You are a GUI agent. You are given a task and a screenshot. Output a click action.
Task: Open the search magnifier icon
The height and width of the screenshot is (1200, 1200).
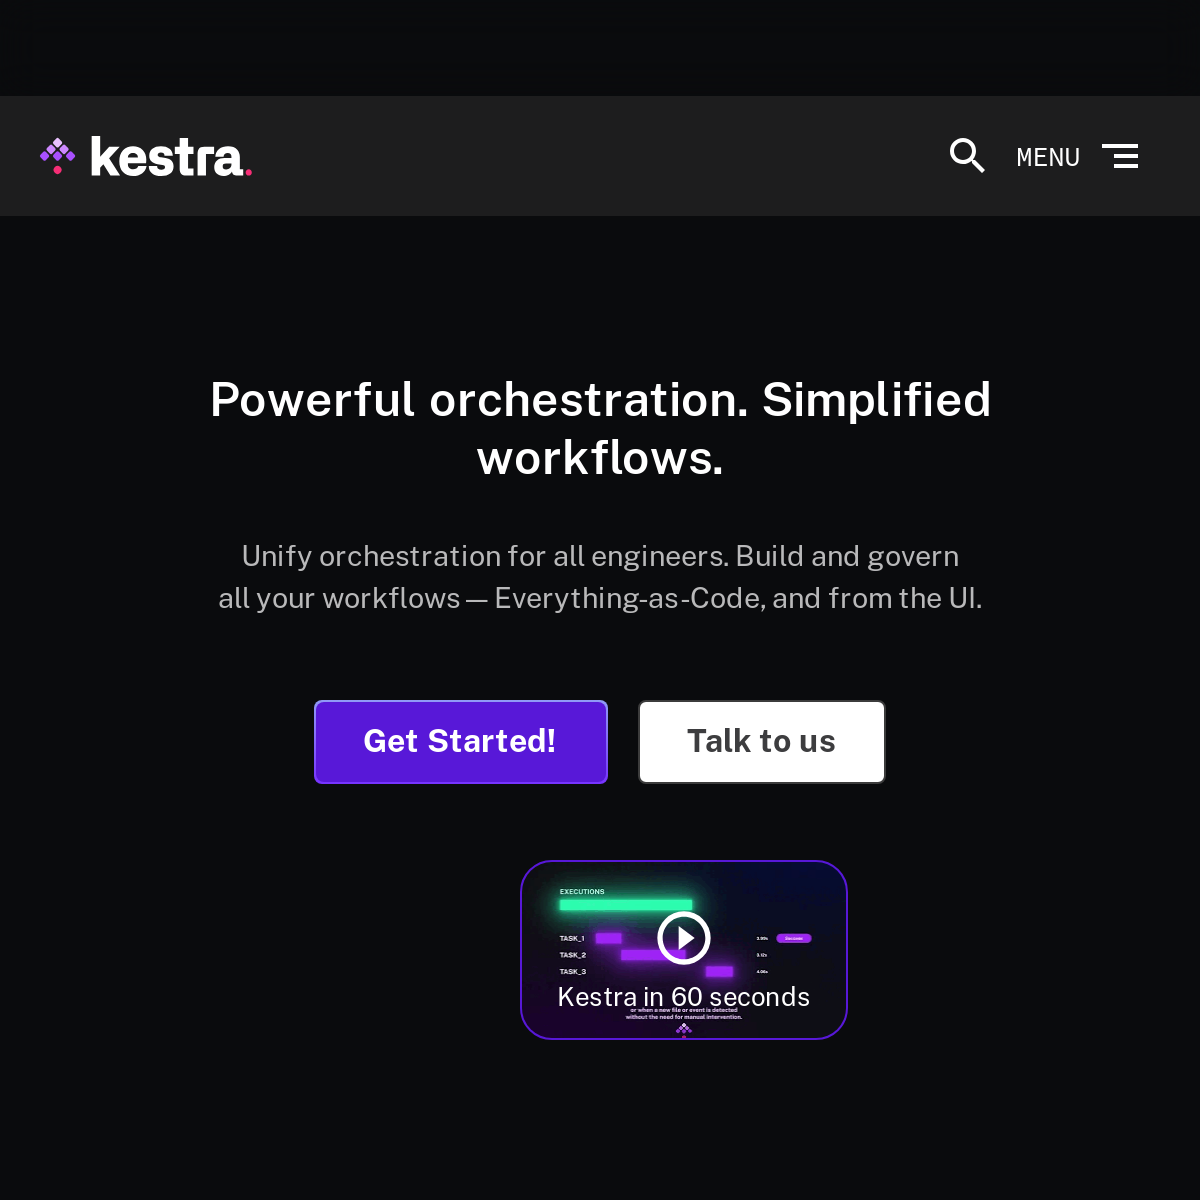coord(967,156)
